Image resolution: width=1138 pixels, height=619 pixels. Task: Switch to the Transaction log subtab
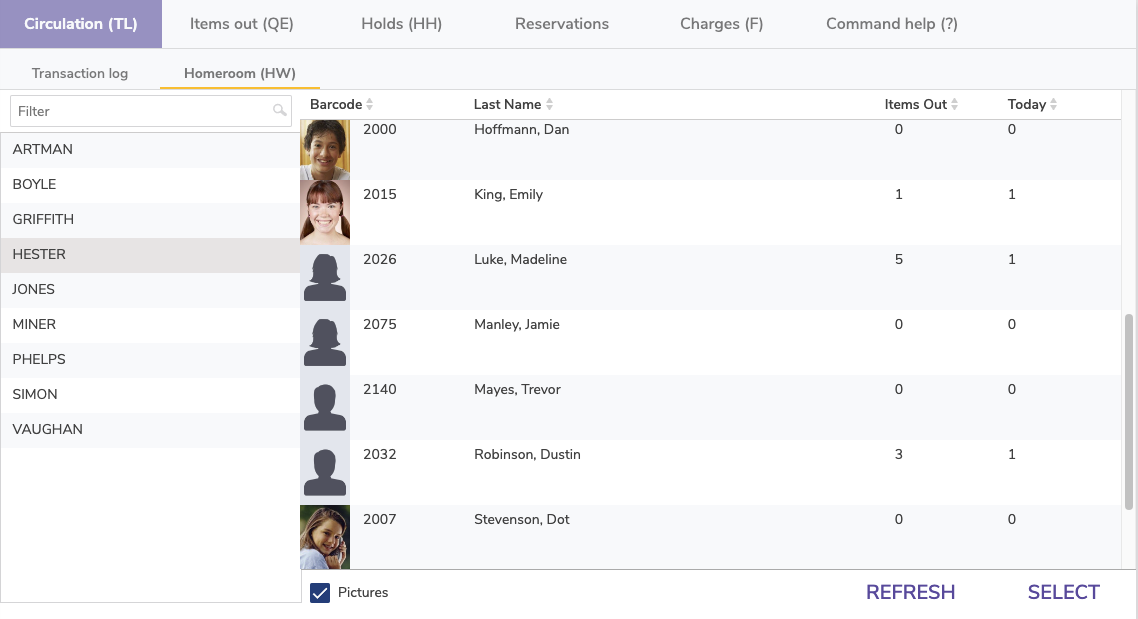click(80, 73)
